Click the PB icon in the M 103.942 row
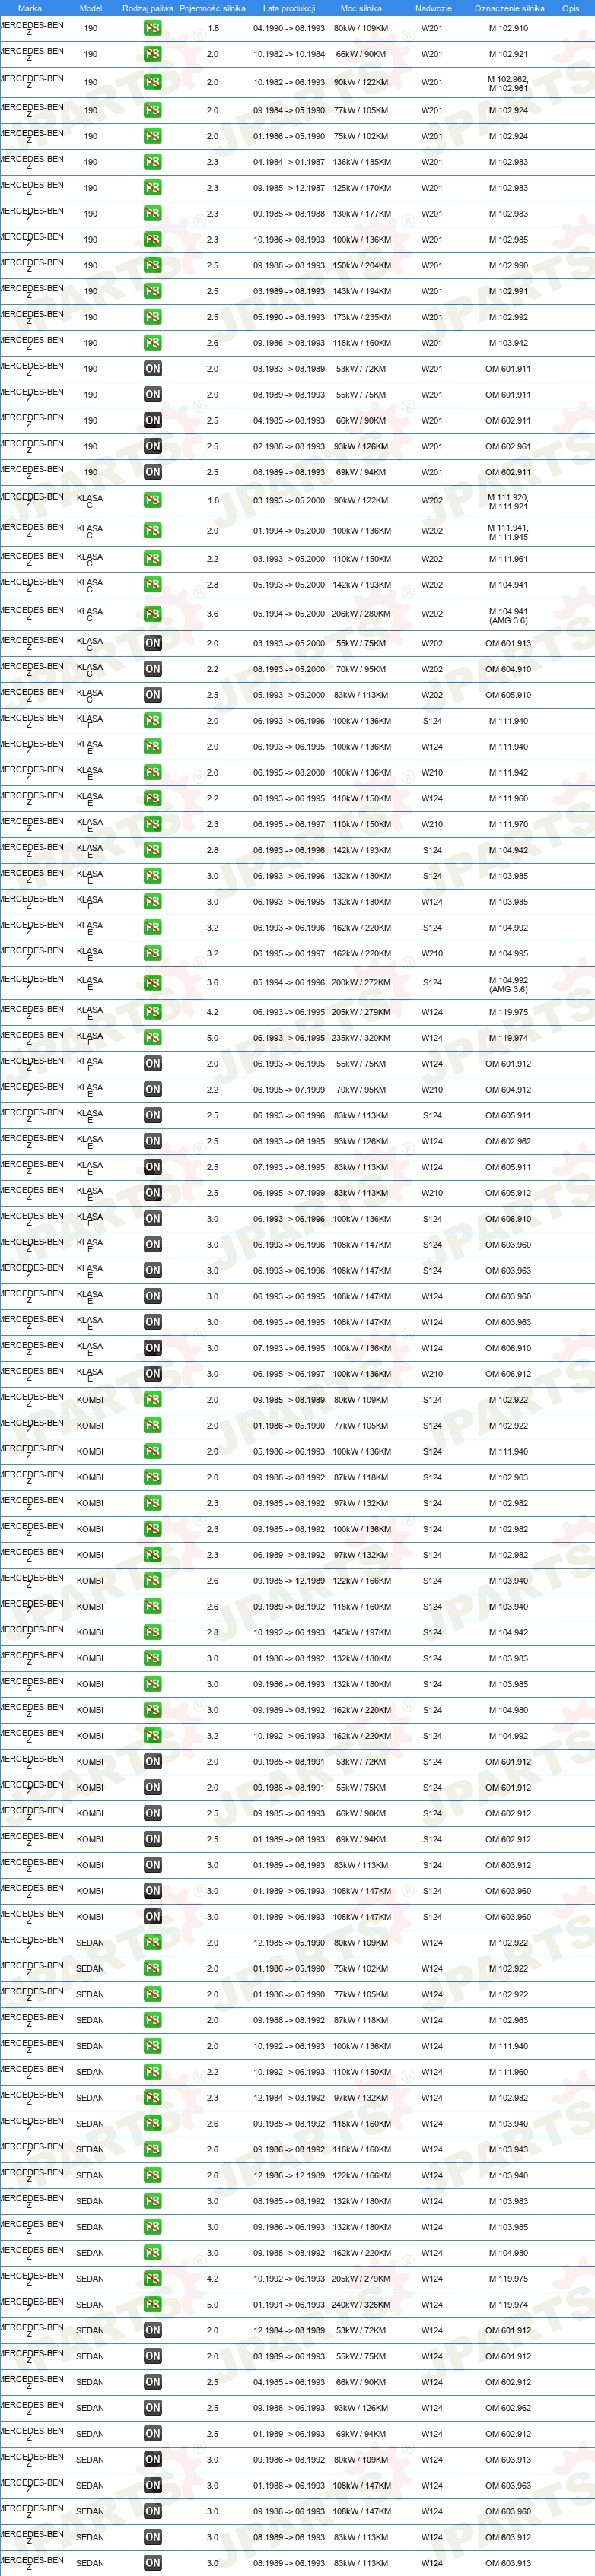 152,343
